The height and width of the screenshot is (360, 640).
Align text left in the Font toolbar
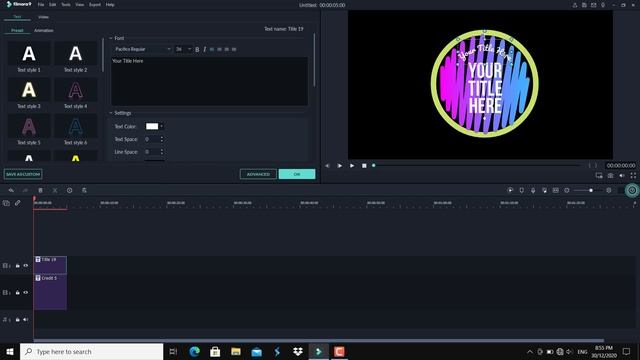pyautogui.click(x=212, y=49)
